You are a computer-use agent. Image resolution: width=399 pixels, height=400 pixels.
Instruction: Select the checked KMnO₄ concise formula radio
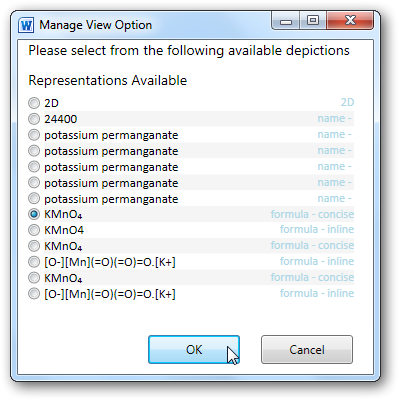coord(34,214)
